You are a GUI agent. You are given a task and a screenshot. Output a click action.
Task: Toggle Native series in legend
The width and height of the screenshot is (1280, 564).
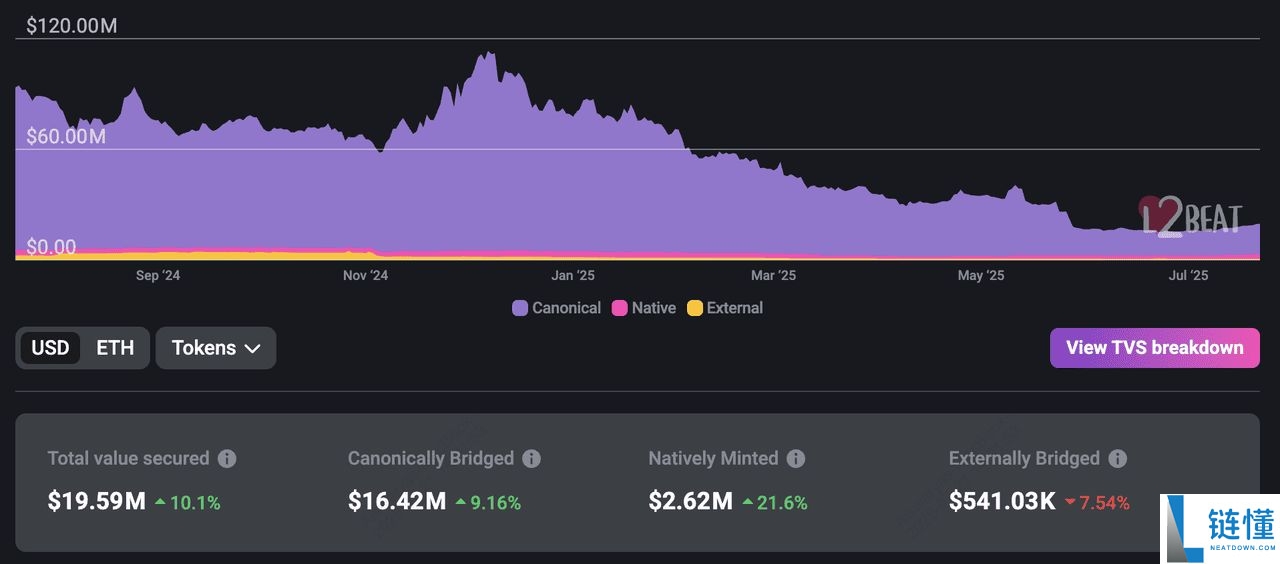coord(644,308)
